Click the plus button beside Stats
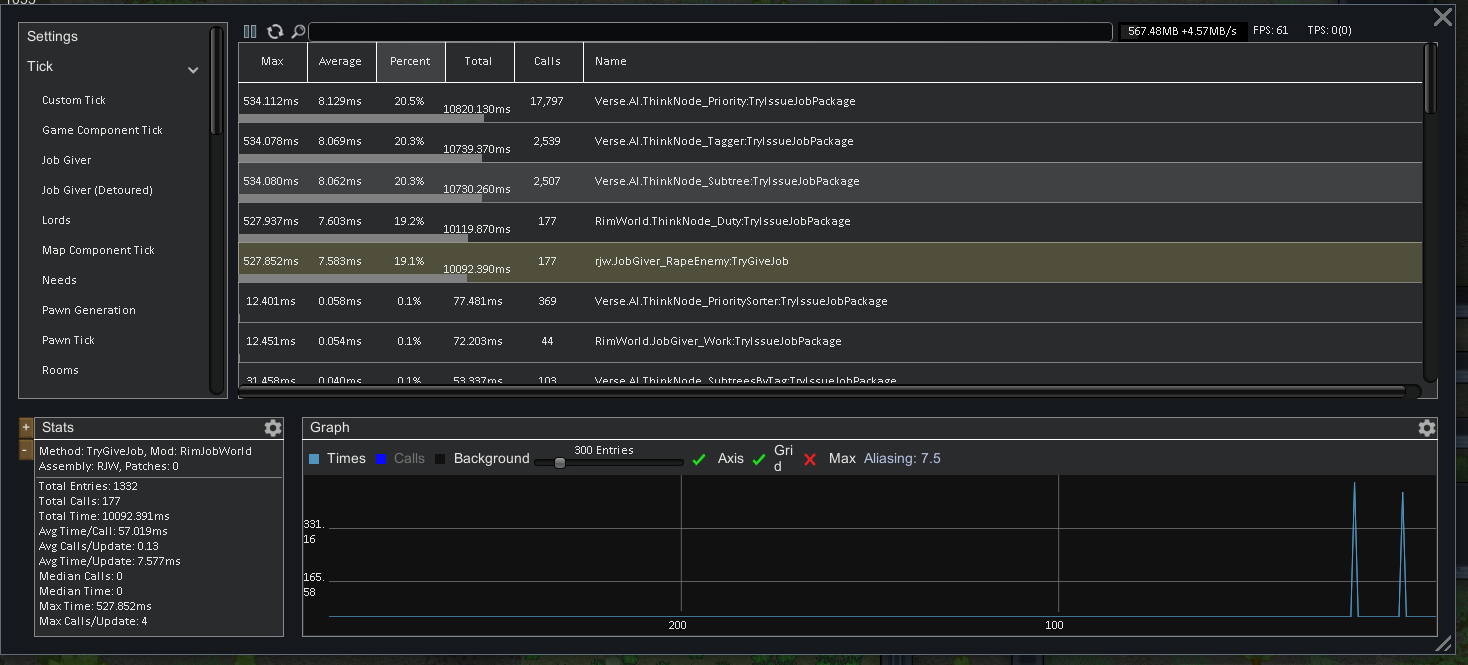 click(x=26, y=427)
